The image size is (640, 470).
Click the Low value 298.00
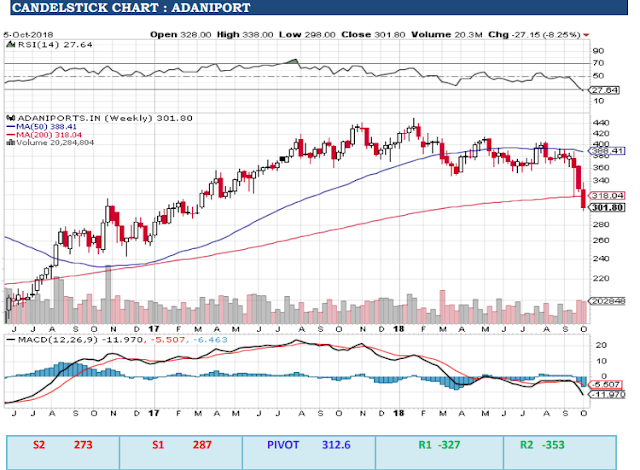click(320, 35)
